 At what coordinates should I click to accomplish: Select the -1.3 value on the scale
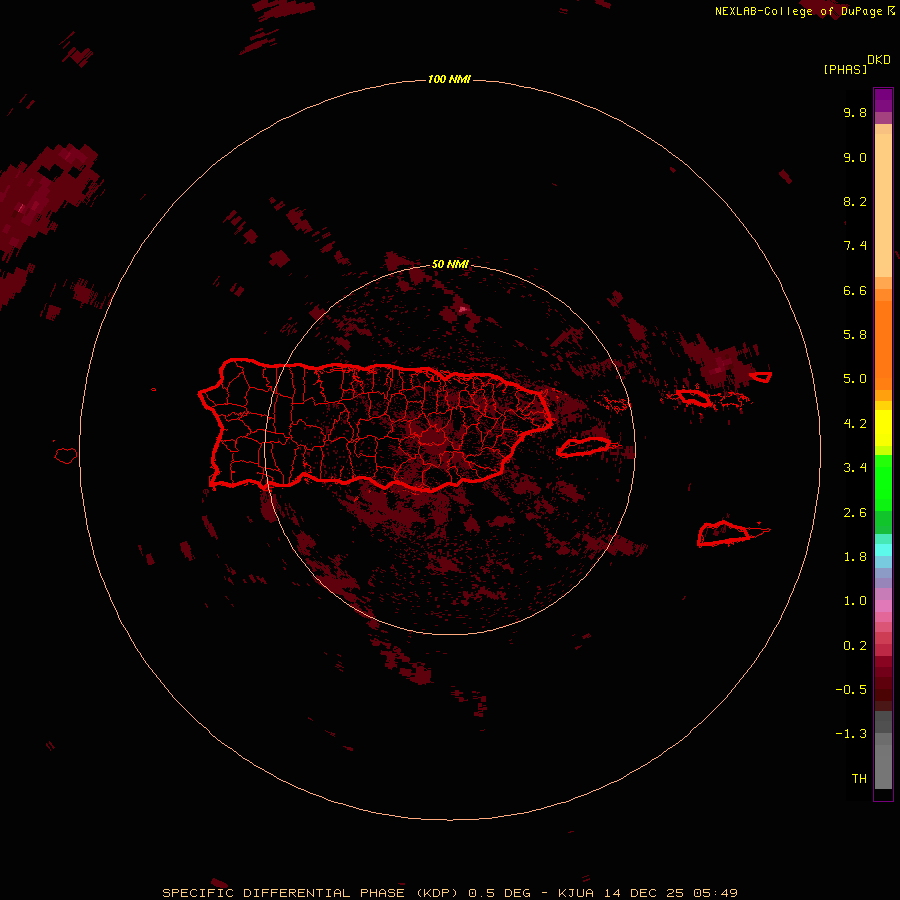[851, 734]
